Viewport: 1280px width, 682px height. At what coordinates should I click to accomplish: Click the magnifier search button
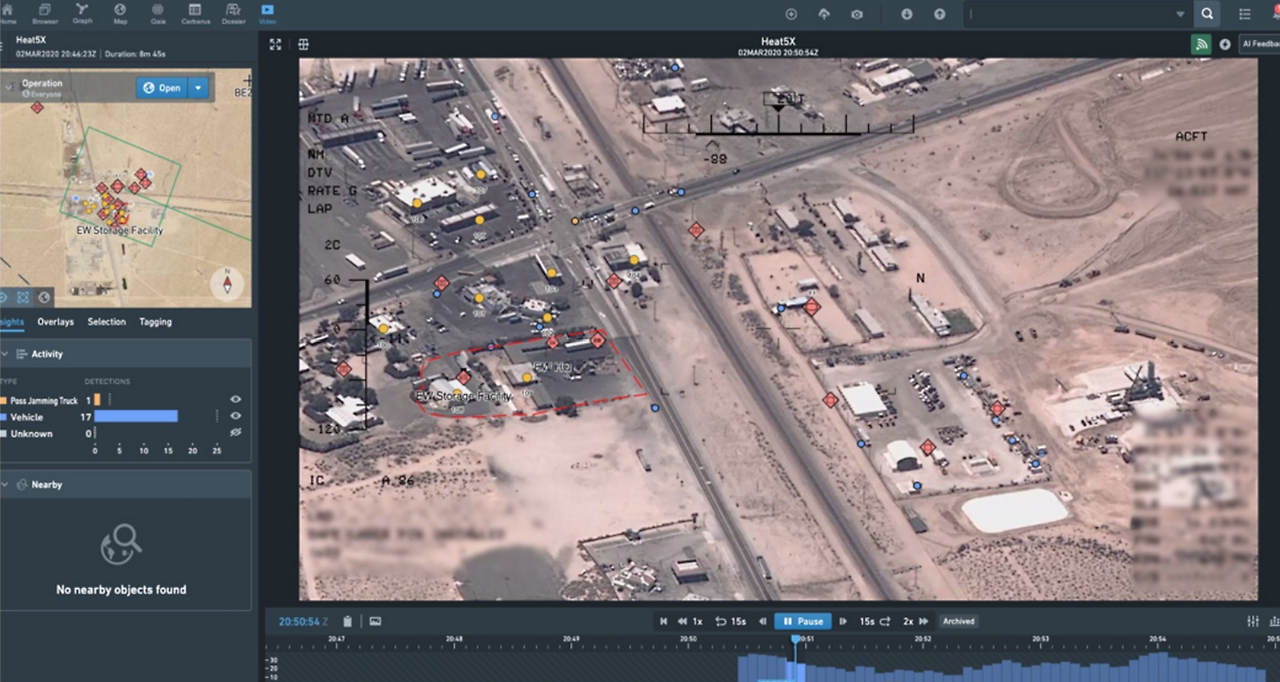coord(1207,14)
